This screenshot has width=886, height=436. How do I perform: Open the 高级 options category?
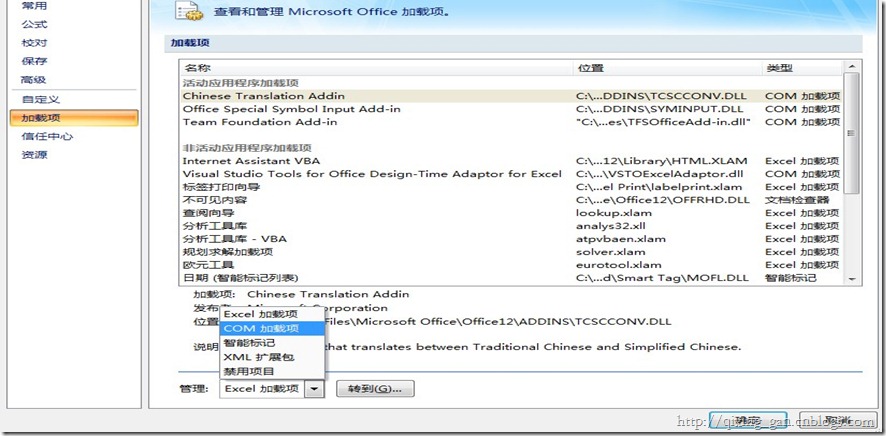[34, 80]
